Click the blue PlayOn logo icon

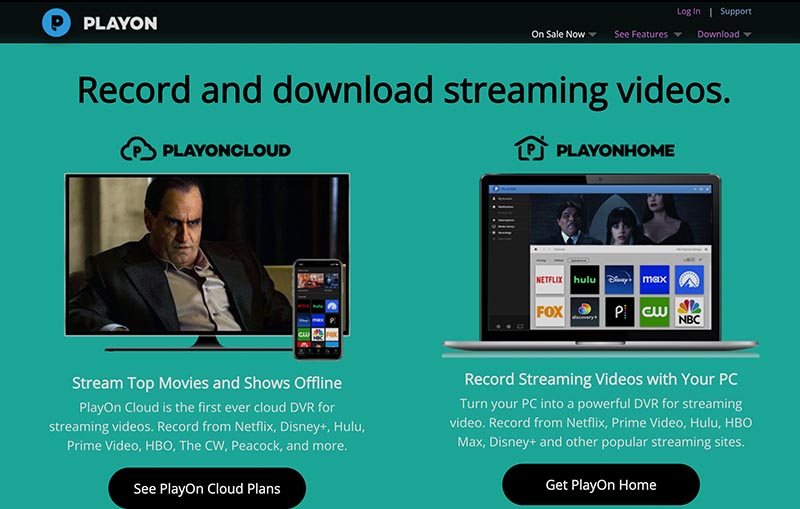pyautogui.click(x=56, y=23)
